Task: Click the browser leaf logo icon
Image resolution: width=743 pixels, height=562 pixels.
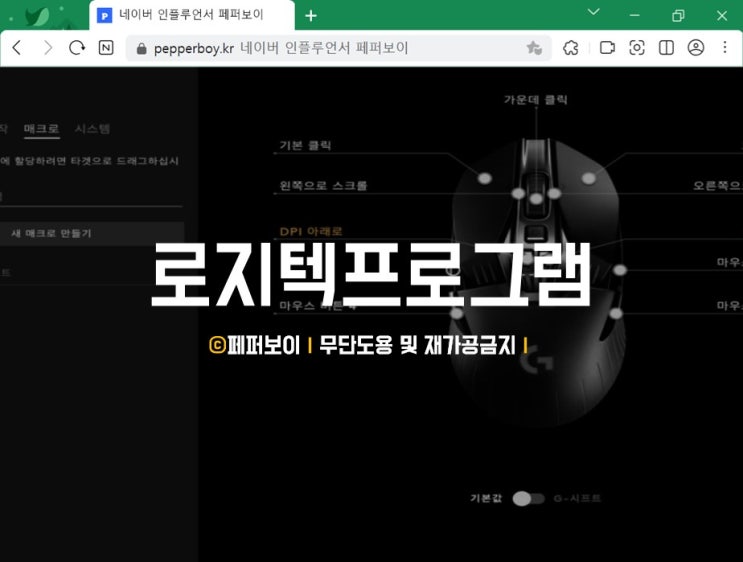Action: [37, 16]
